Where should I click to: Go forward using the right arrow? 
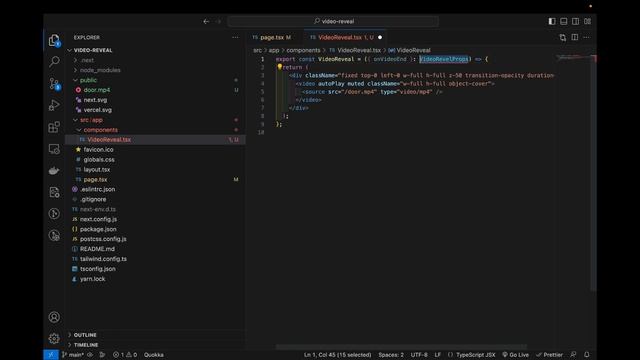click(x=218, y=21)
